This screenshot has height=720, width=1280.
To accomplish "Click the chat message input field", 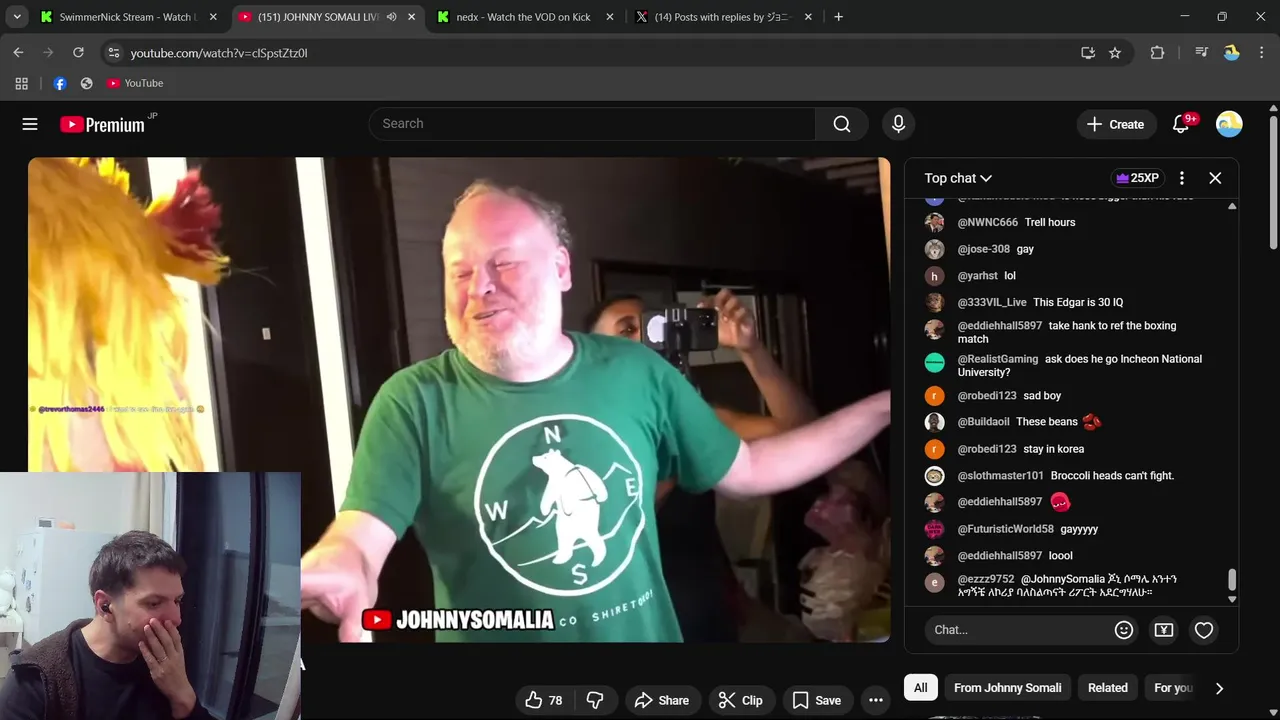I will click(x=1017, y=630).
